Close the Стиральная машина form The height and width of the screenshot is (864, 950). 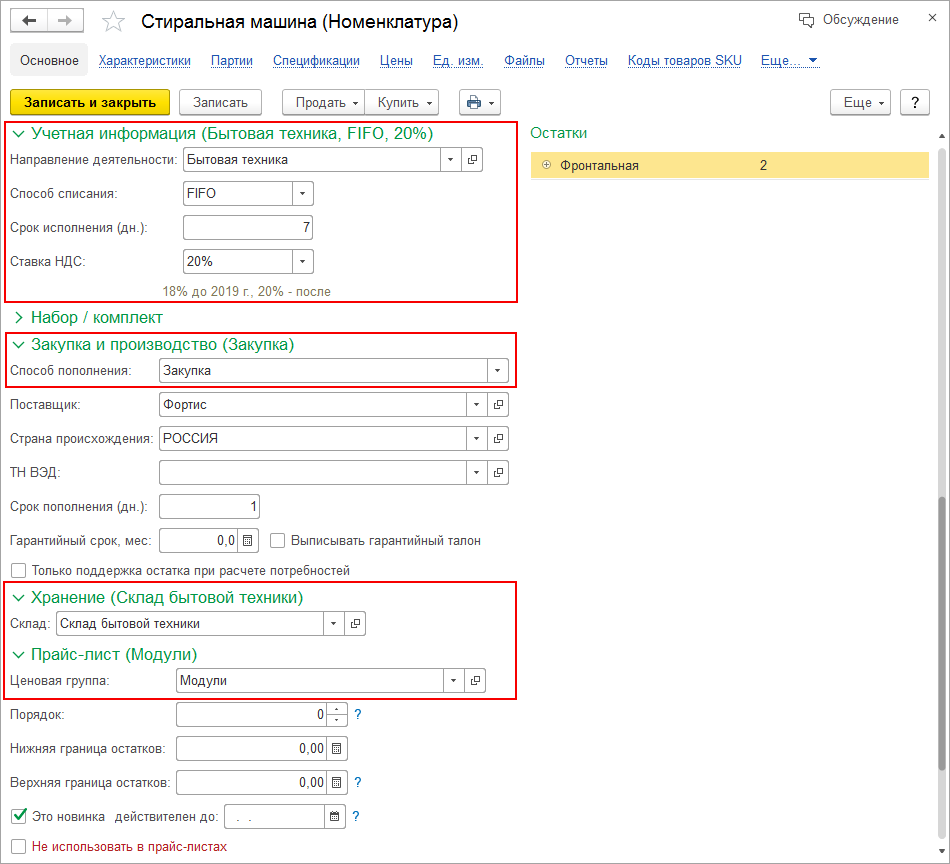(x=932, y=18)
